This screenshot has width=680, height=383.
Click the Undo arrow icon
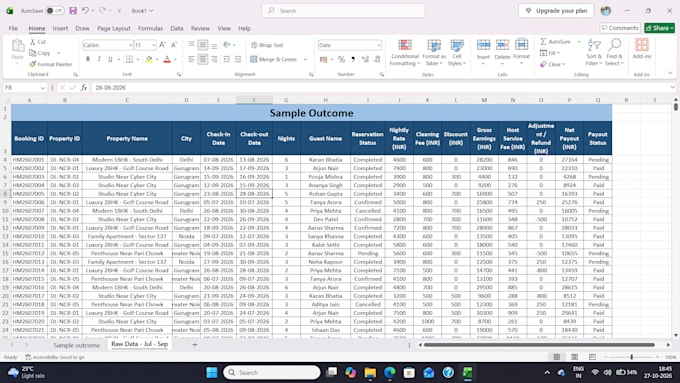(x=85, y=10)
